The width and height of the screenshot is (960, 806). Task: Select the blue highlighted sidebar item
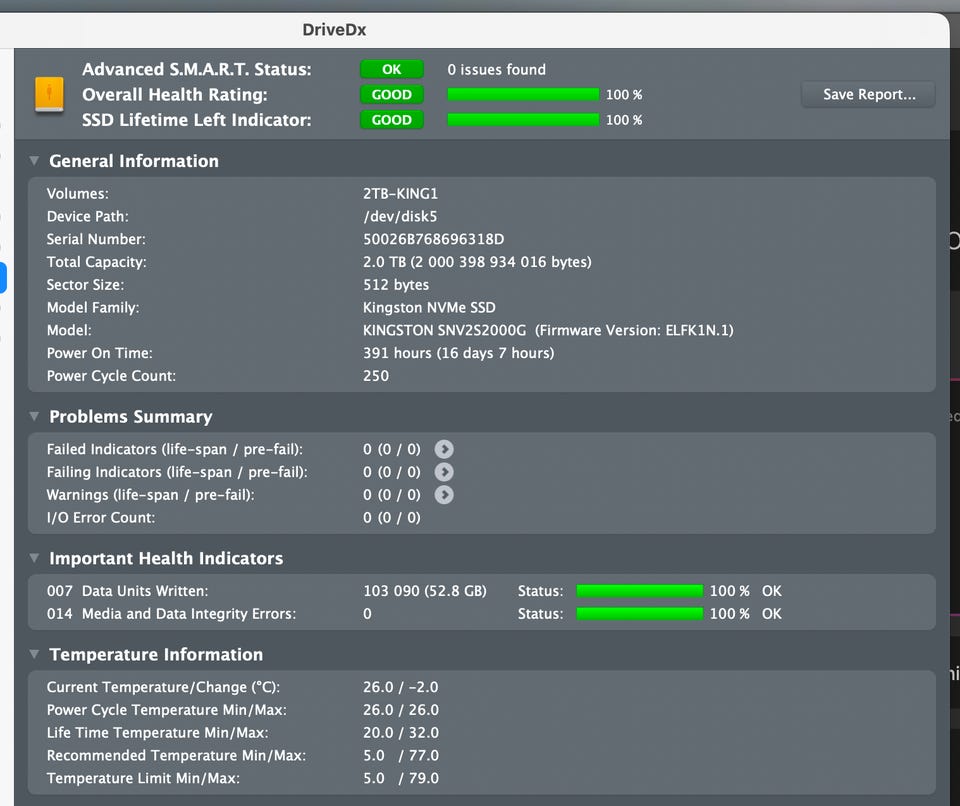[x=2, y=277]
